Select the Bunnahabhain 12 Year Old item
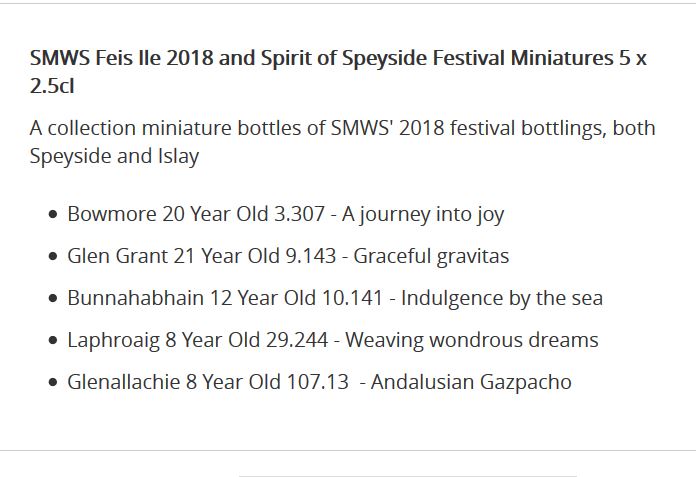This screenshot has width=696, height=477. [335, 298]
